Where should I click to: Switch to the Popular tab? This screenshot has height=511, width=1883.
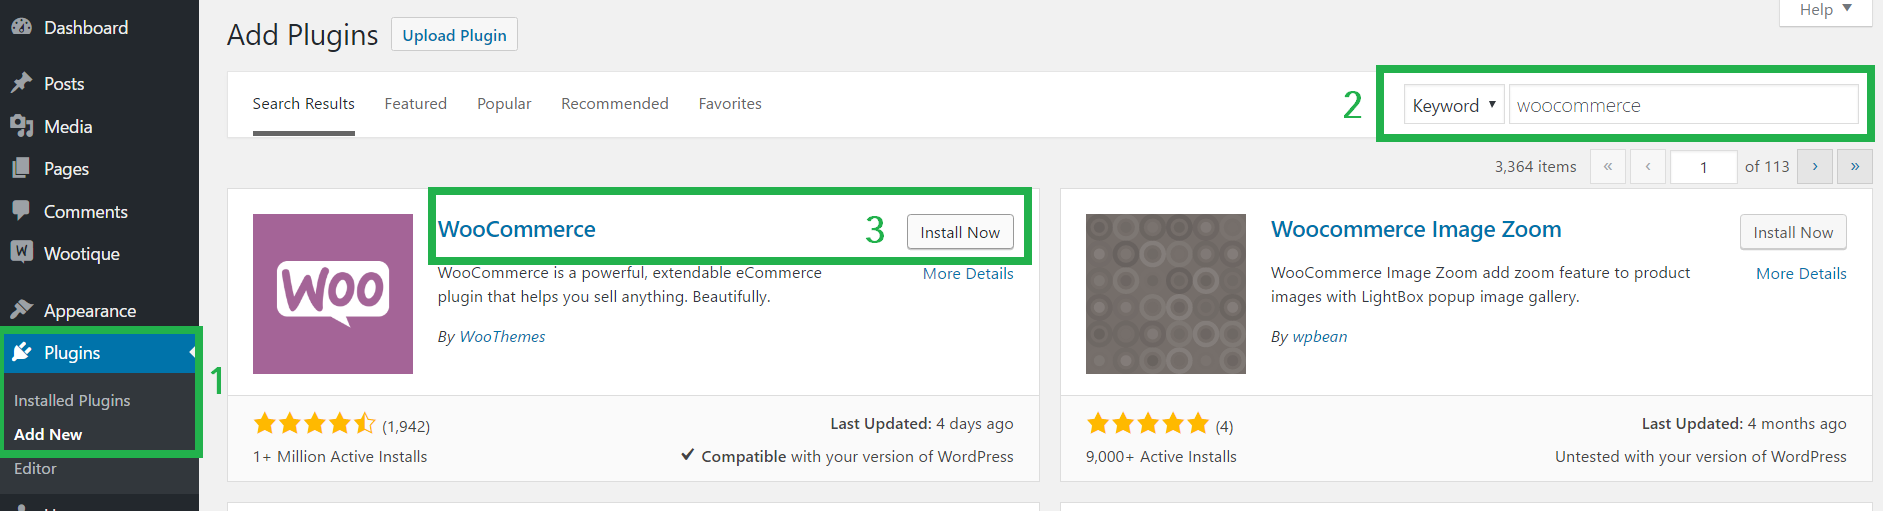504,104
